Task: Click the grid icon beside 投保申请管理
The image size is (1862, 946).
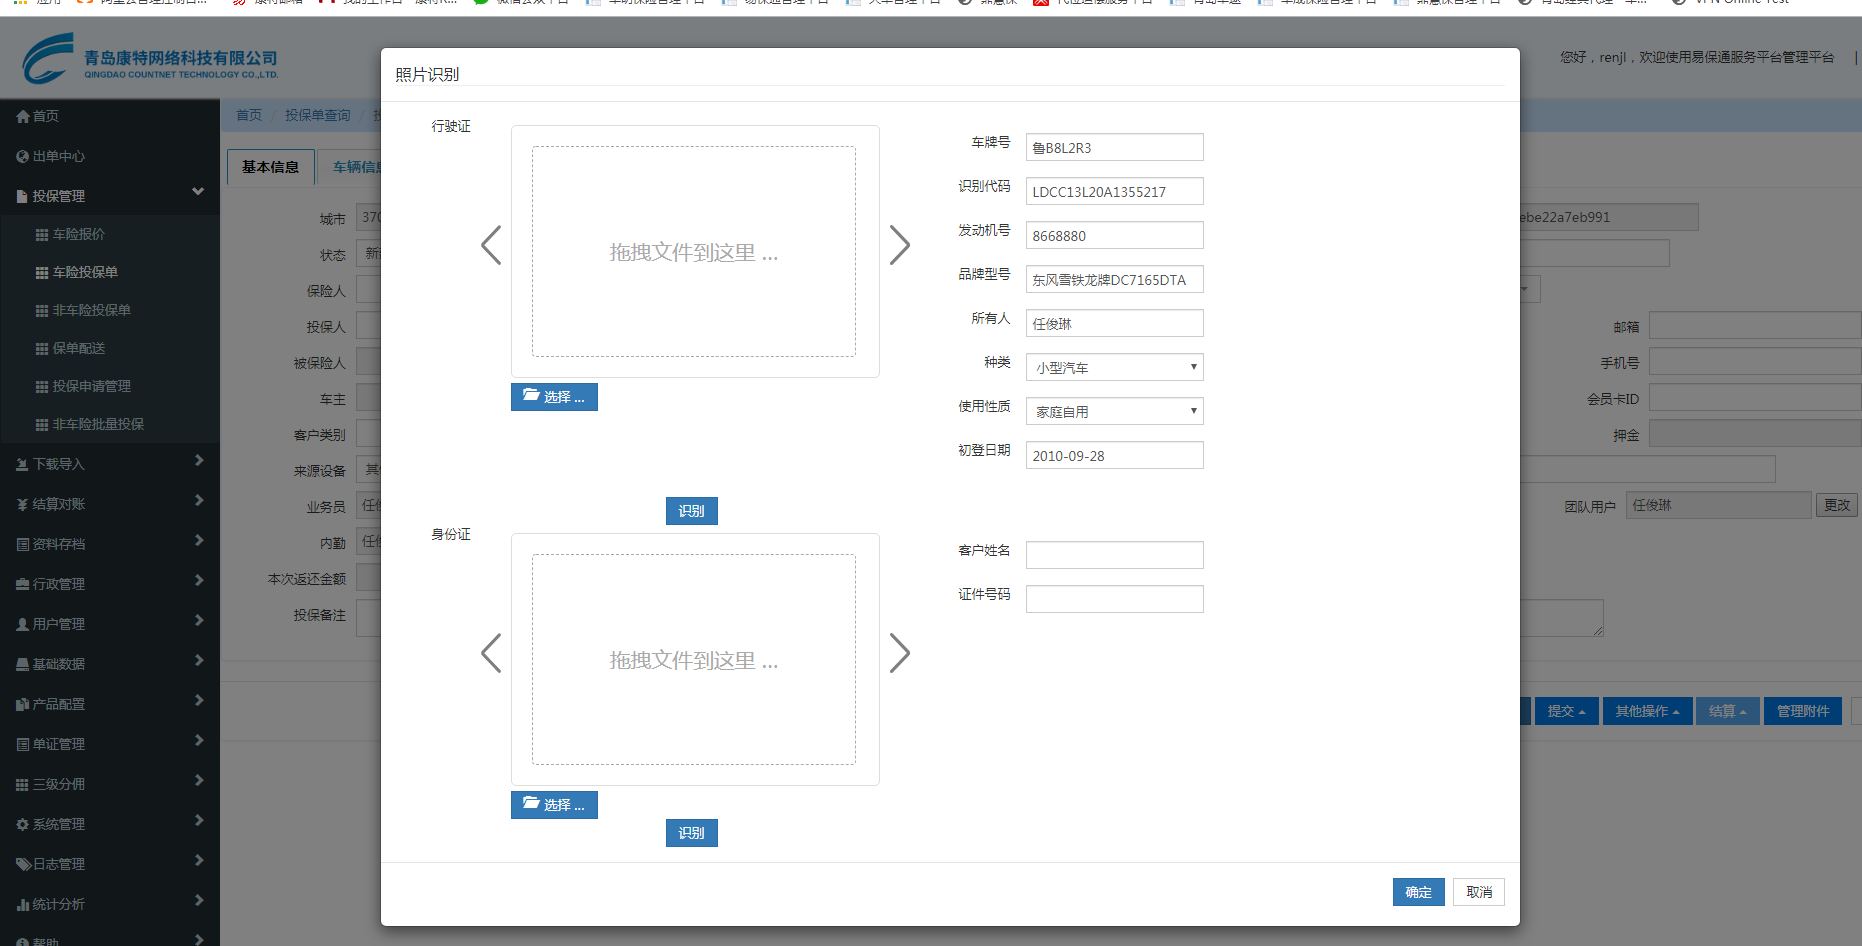Action: [x=42, y=386]
